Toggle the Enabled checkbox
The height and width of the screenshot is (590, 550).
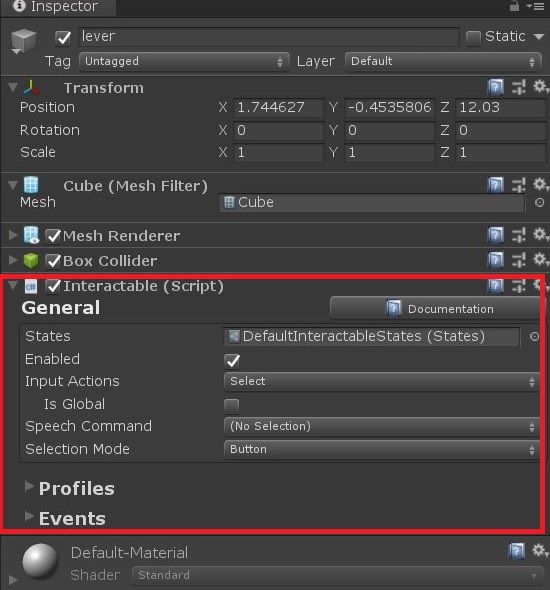tap(232, 361)
